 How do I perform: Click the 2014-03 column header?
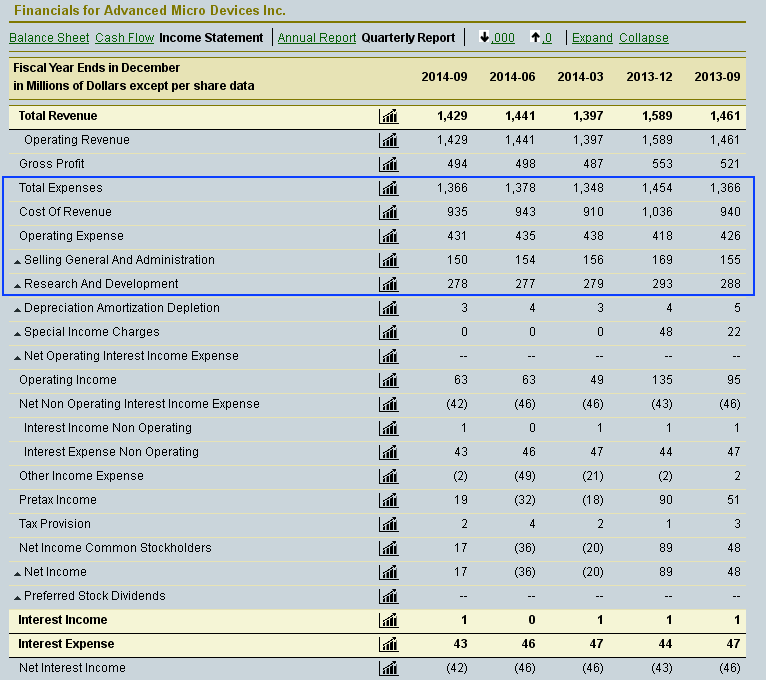tap(580, 77)
